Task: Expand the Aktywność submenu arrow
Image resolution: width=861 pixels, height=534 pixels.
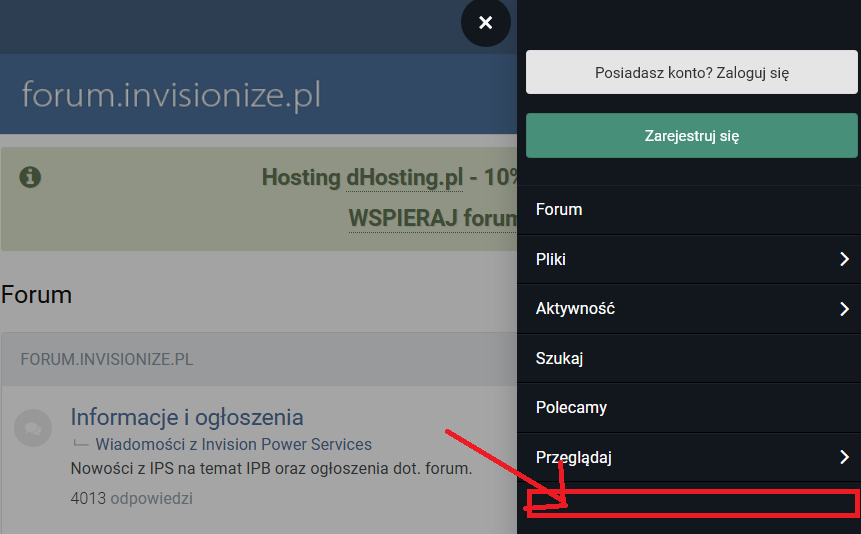Action: click(x=844, y=309)
